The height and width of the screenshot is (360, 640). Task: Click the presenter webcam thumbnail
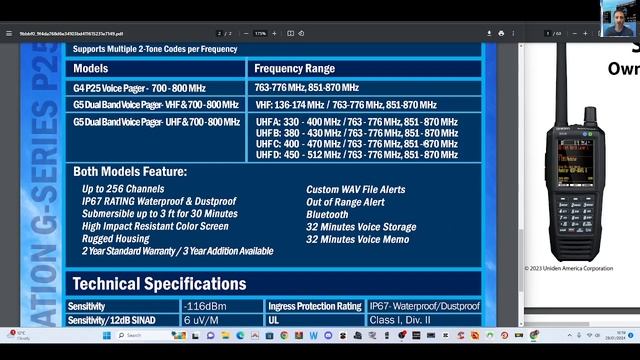618,18
